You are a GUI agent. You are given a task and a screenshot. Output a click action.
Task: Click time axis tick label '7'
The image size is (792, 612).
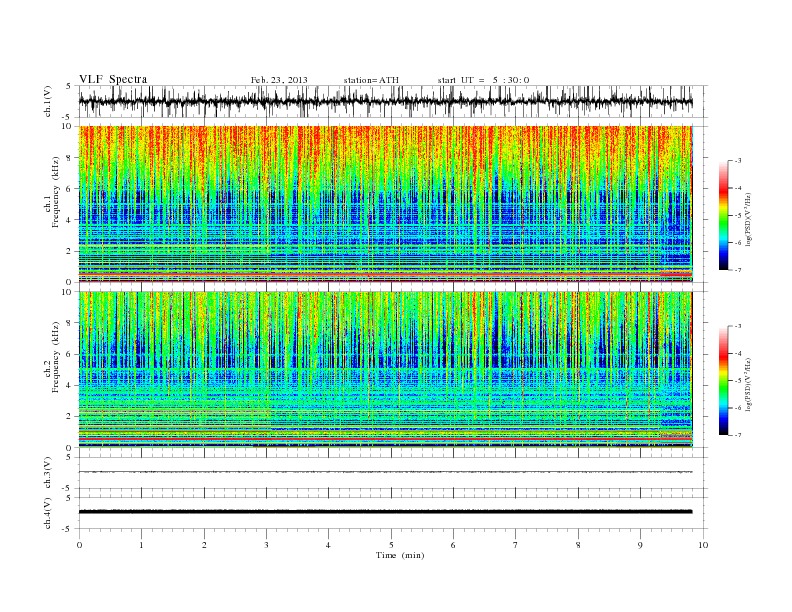point(516,545)
